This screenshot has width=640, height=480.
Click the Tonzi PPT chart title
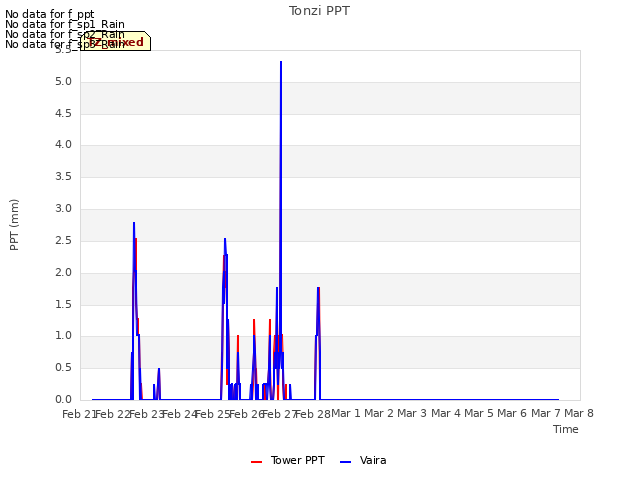click(x=319, y=11)
